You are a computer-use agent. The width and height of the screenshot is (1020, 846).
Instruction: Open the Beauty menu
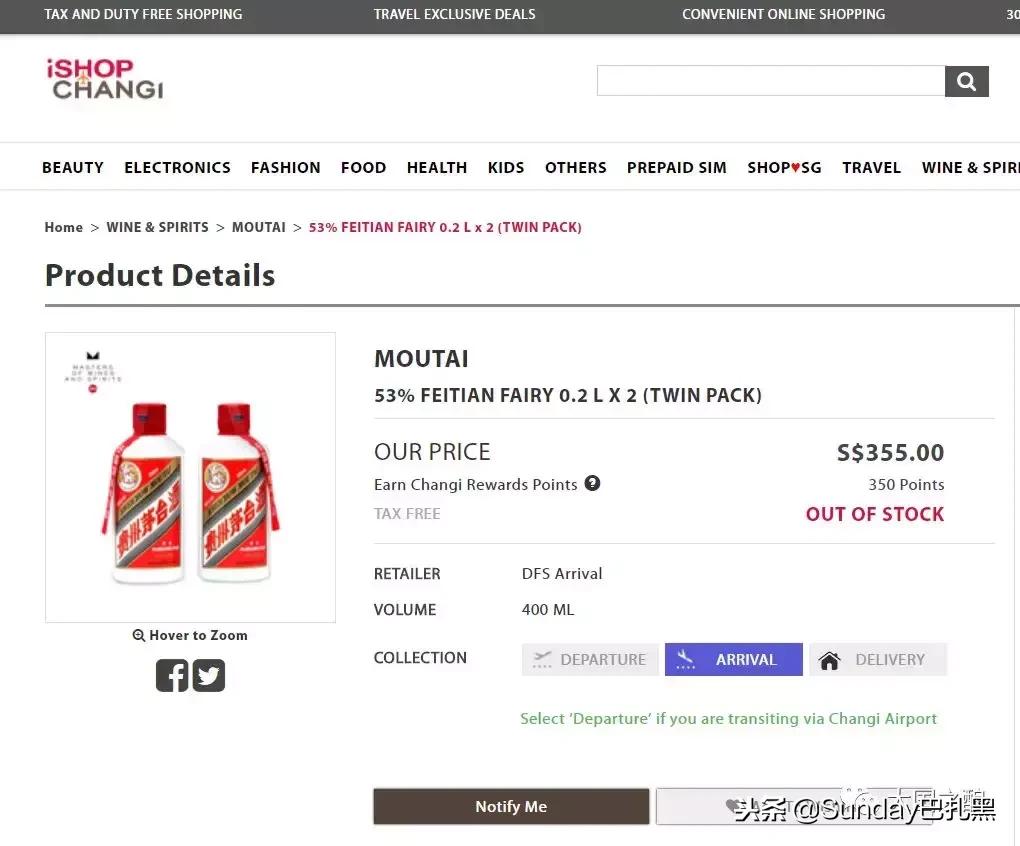[73, 167]
